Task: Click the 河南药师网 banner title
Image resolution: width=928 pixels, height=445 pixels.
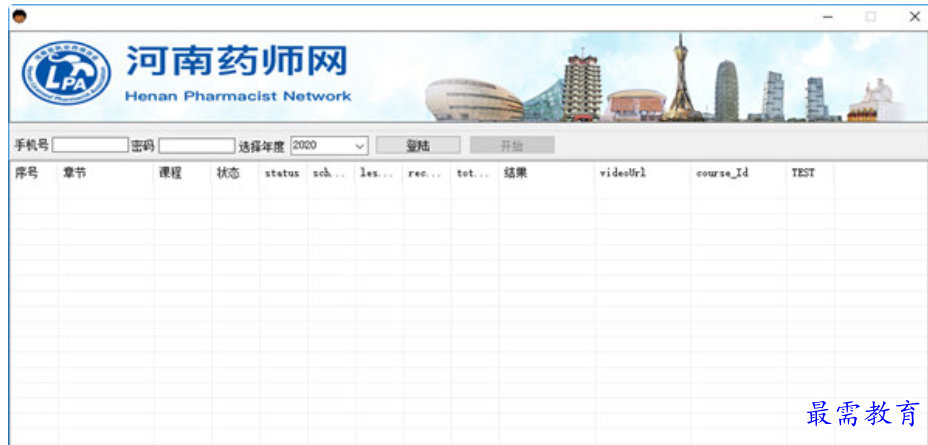Action: click(x=237, y=62)
